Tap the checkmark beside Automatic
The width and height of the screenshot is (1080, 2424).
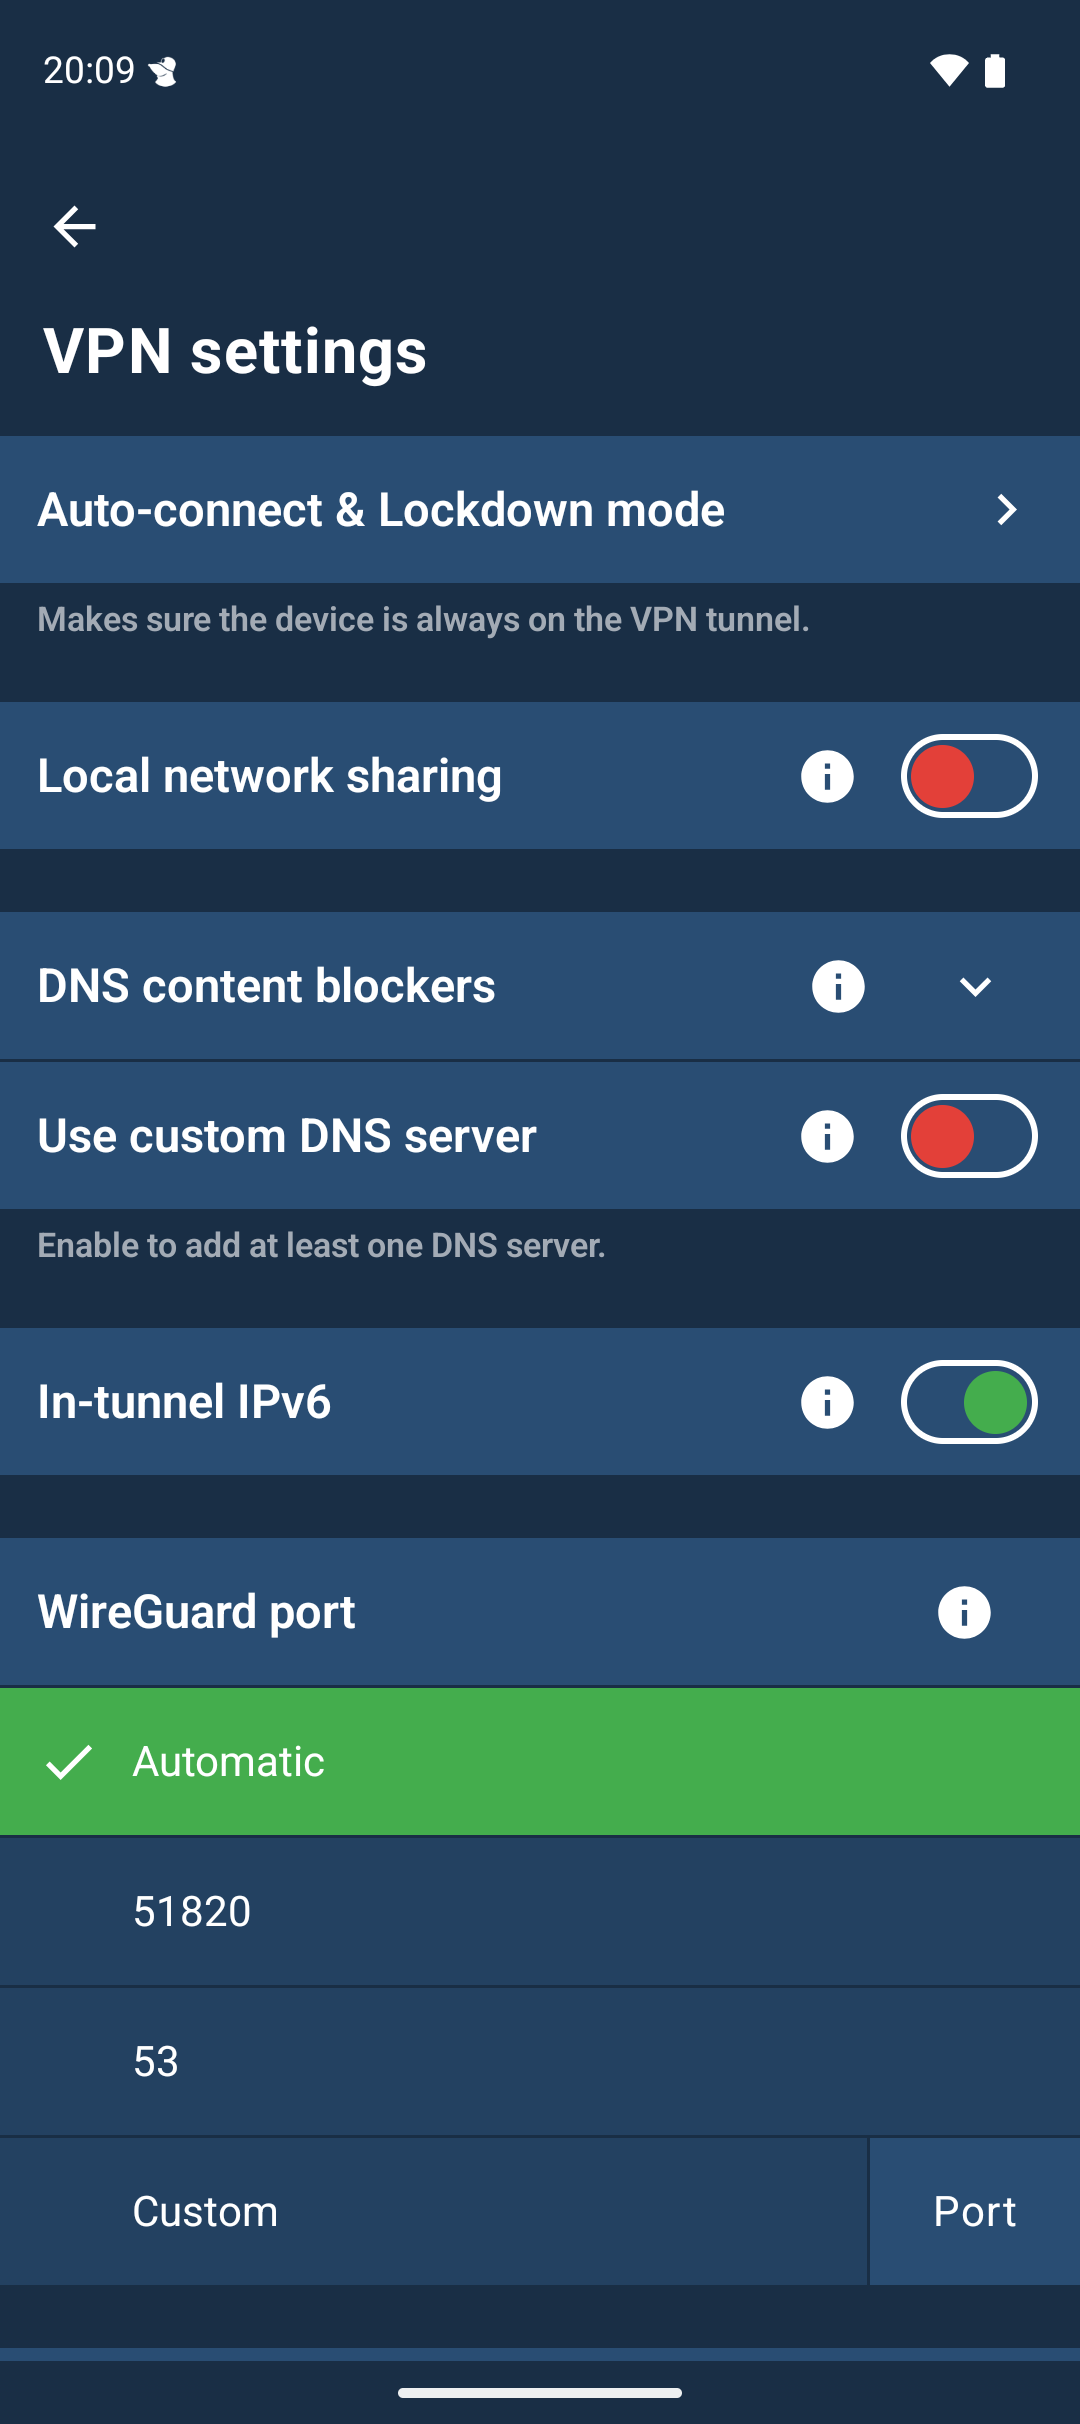[70, 1761]
